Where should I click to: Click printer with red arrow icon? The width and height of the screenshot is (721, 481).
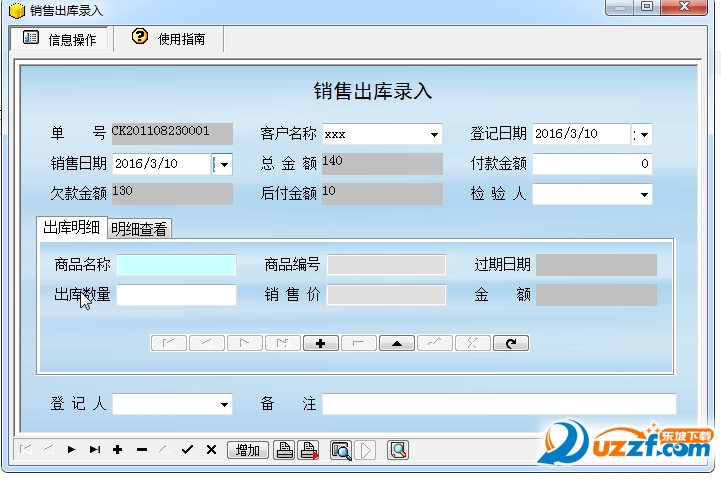tap(309, 450)
